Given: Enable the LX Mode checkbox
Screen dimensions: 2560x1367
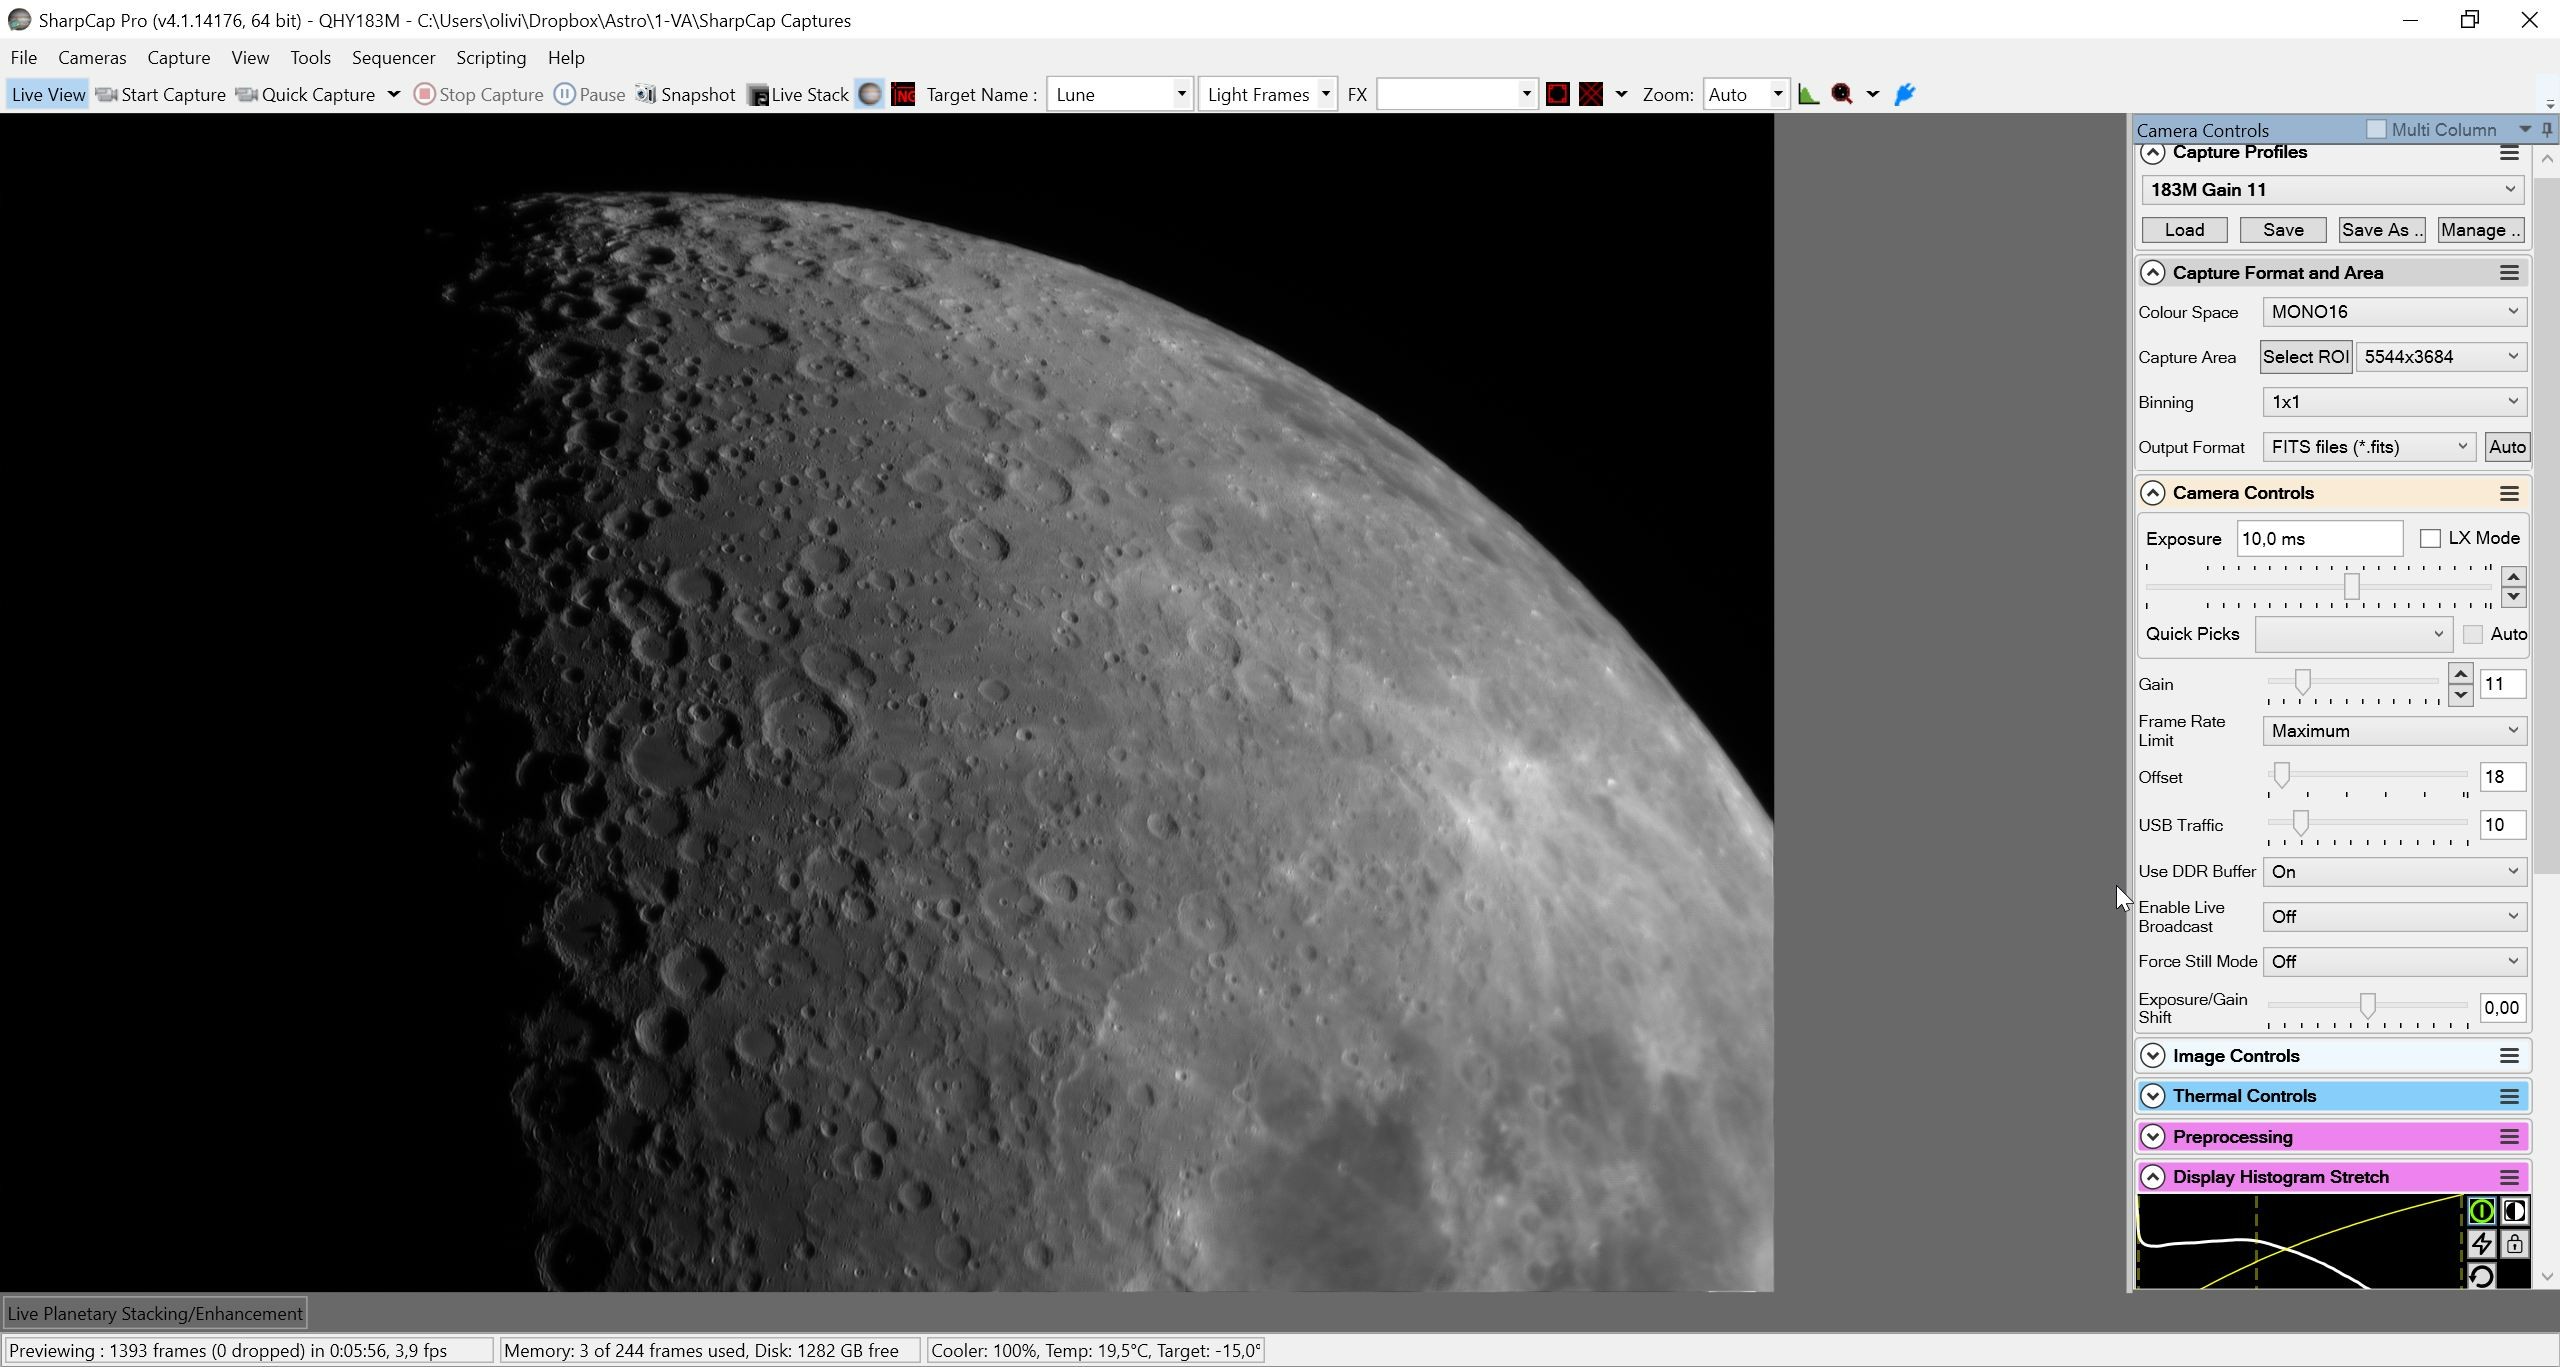Looking at the screenshot, I should coord(2430,539).
